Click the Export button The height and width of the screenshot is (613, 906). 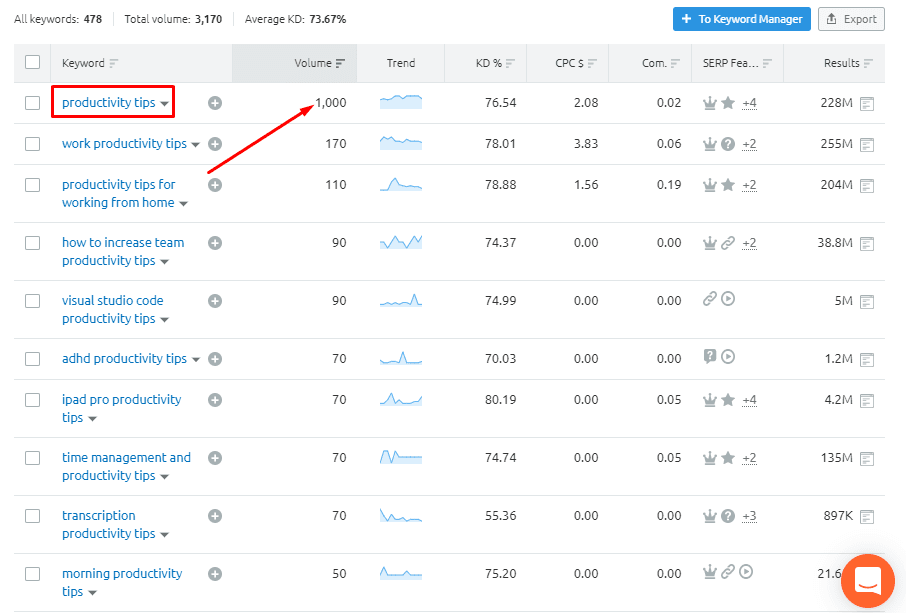click(x=851, y=19)
